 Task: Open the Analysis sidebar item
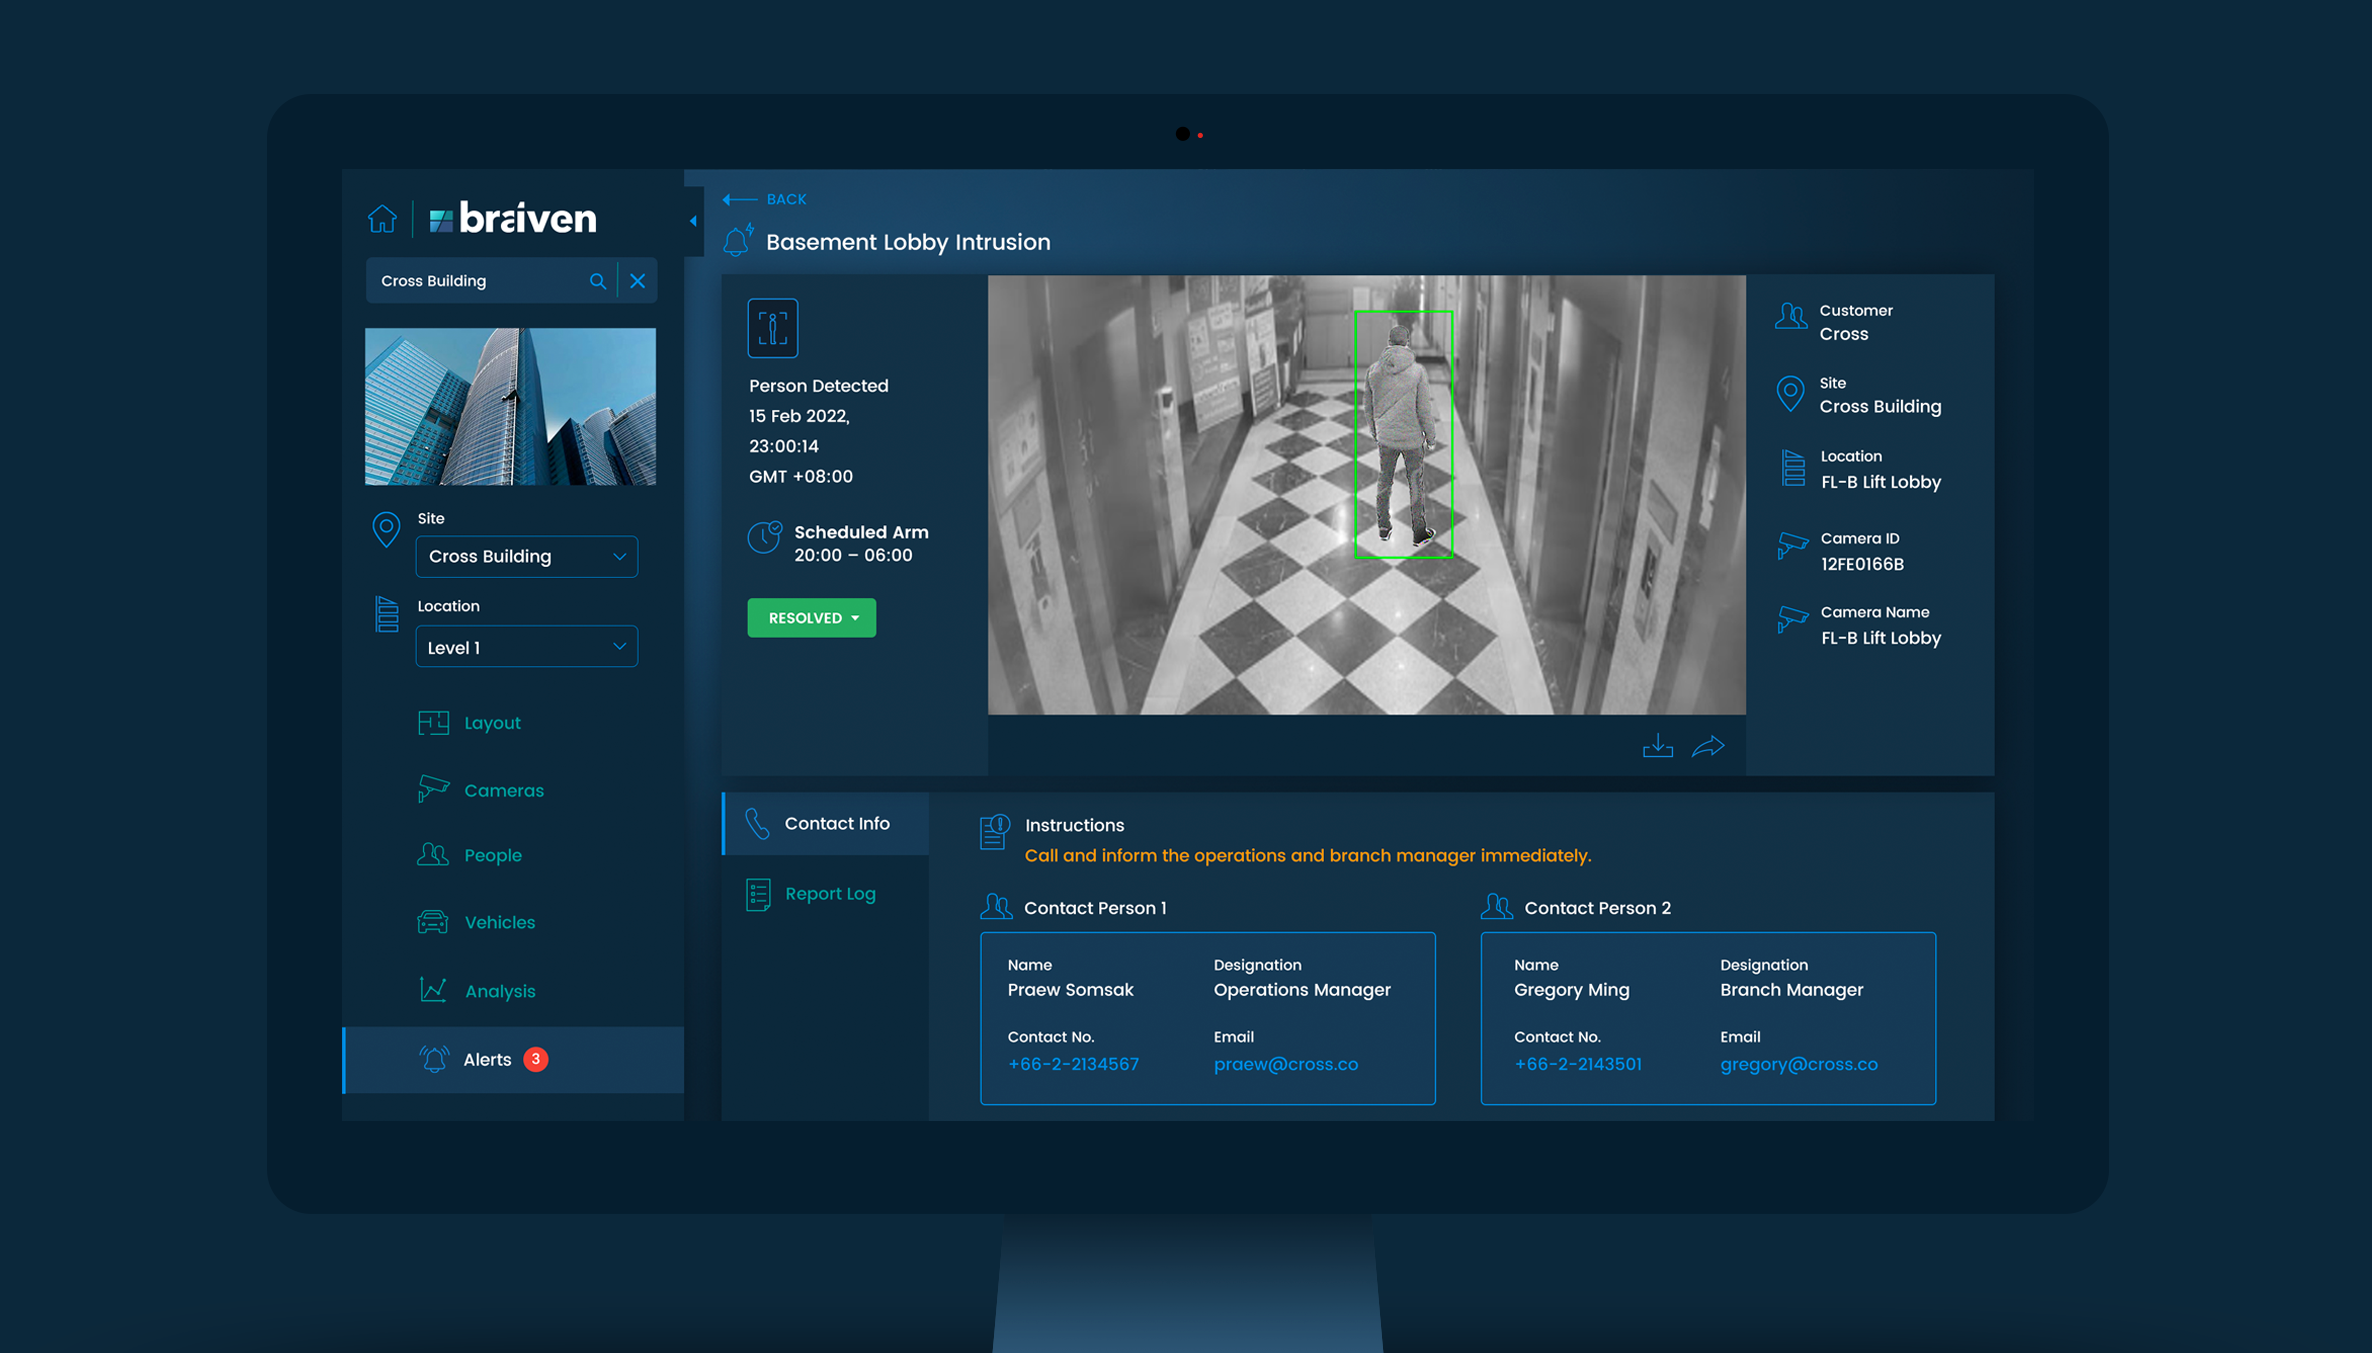pyautogui.click(x=499, y=991)
